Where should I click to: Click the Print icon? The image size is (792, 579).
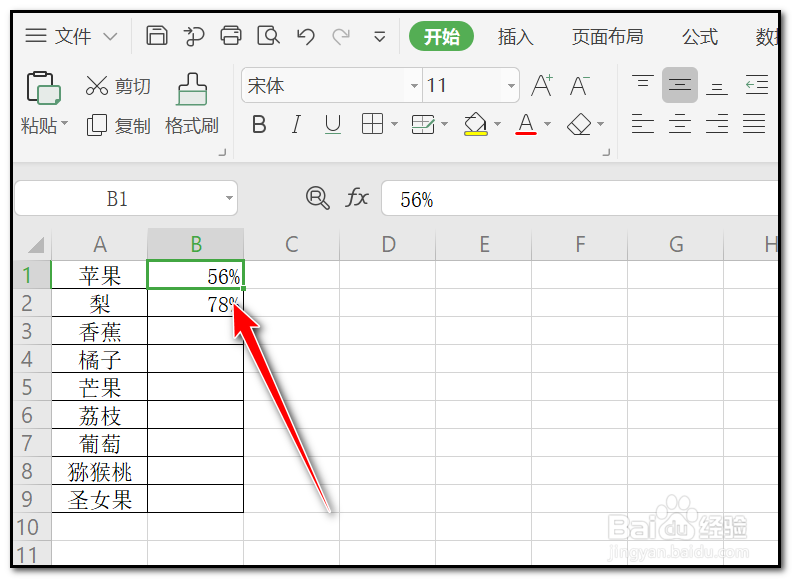click(x=231, y=36)
